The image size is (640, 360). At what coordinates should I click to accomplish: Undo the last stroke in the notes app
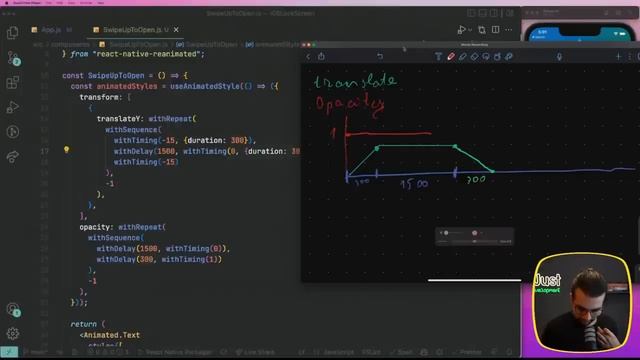tap(380, 56)
